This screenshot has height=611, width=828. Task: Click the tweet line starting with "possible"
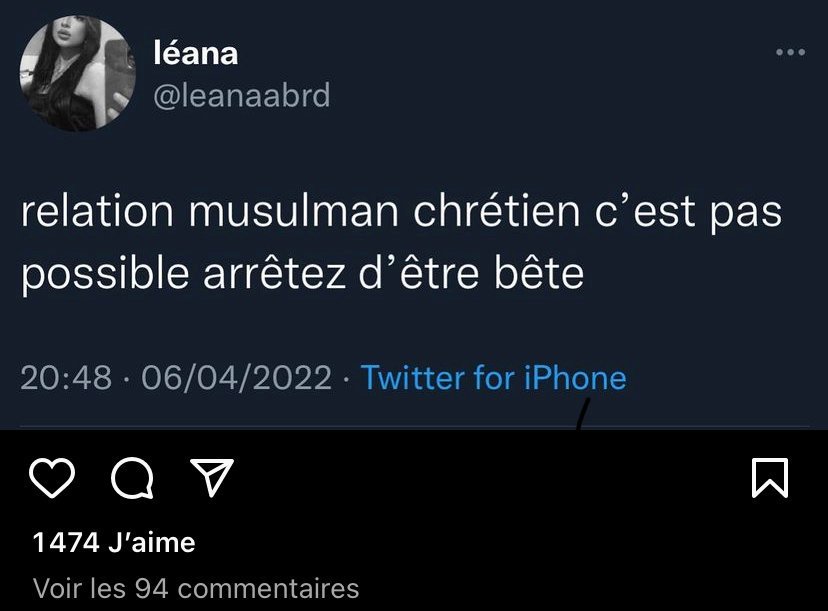(302, 272)
